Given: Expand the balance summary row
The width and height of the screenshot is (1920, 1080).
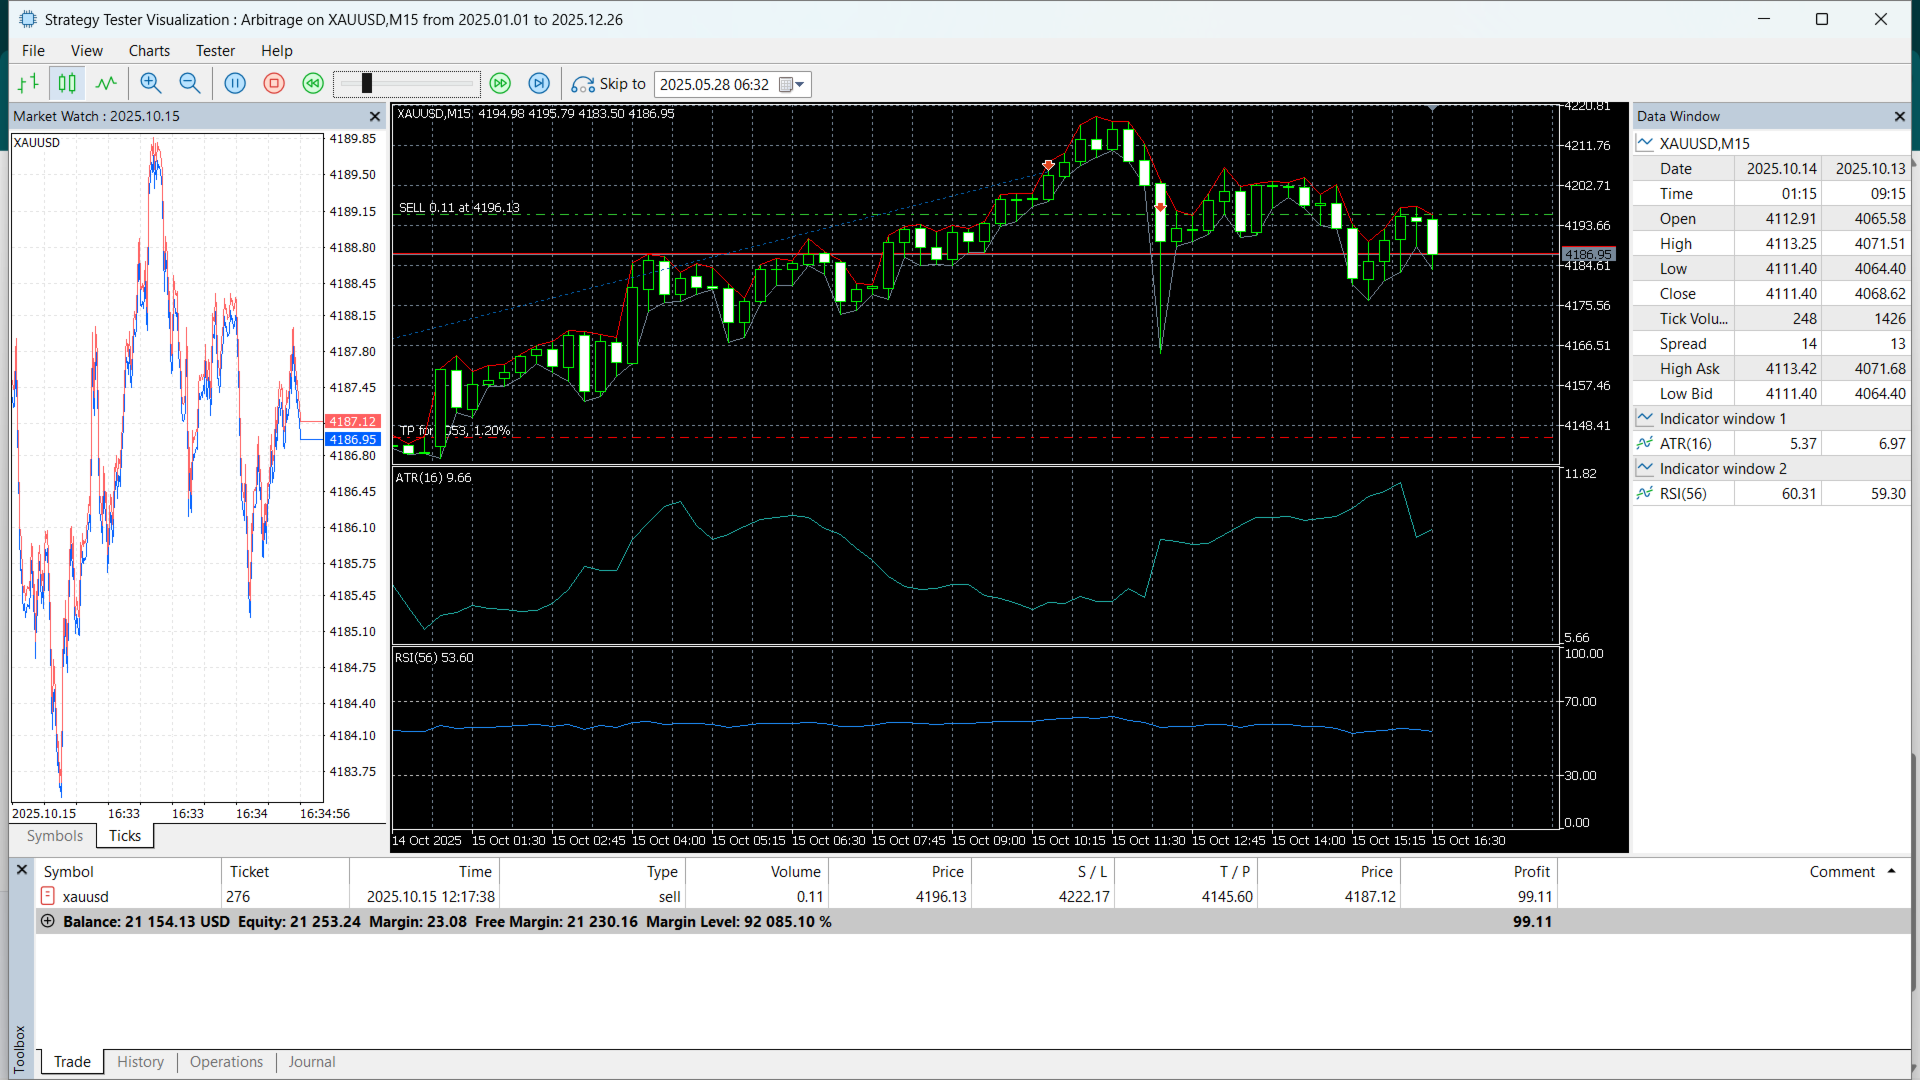Looking at the screenshot, I should (47, 921).
